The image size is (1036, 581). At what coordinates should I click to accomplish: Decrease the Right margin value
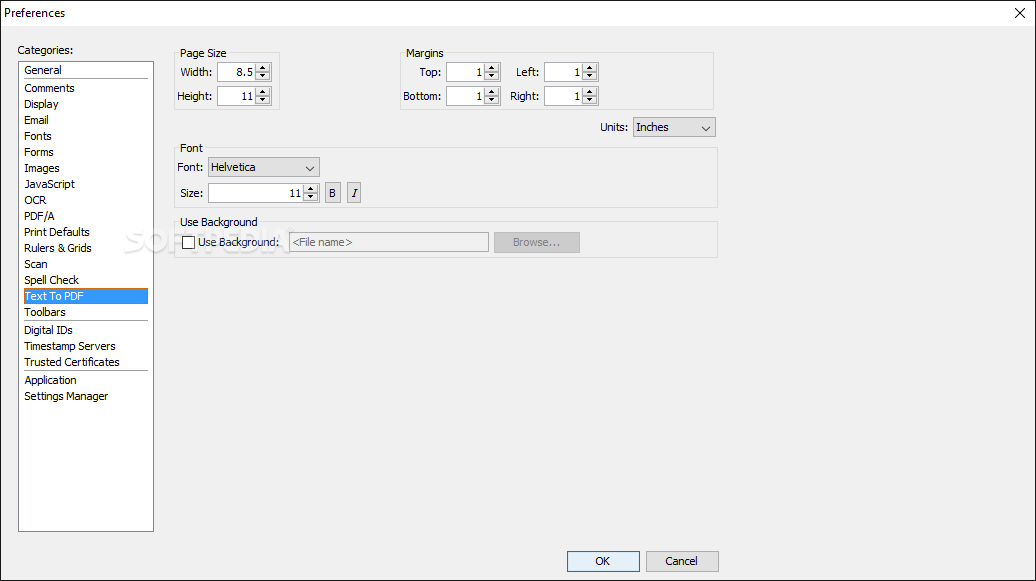(x=590, y=100)
